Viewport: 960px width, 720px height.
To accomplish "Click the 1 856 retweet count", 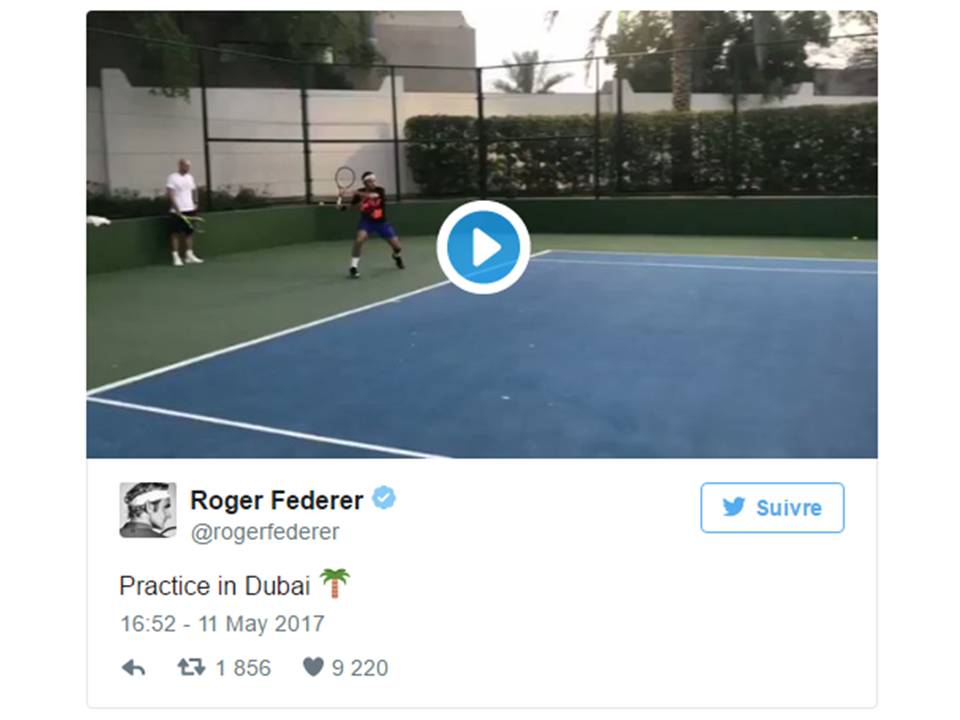I will [243, 668].
